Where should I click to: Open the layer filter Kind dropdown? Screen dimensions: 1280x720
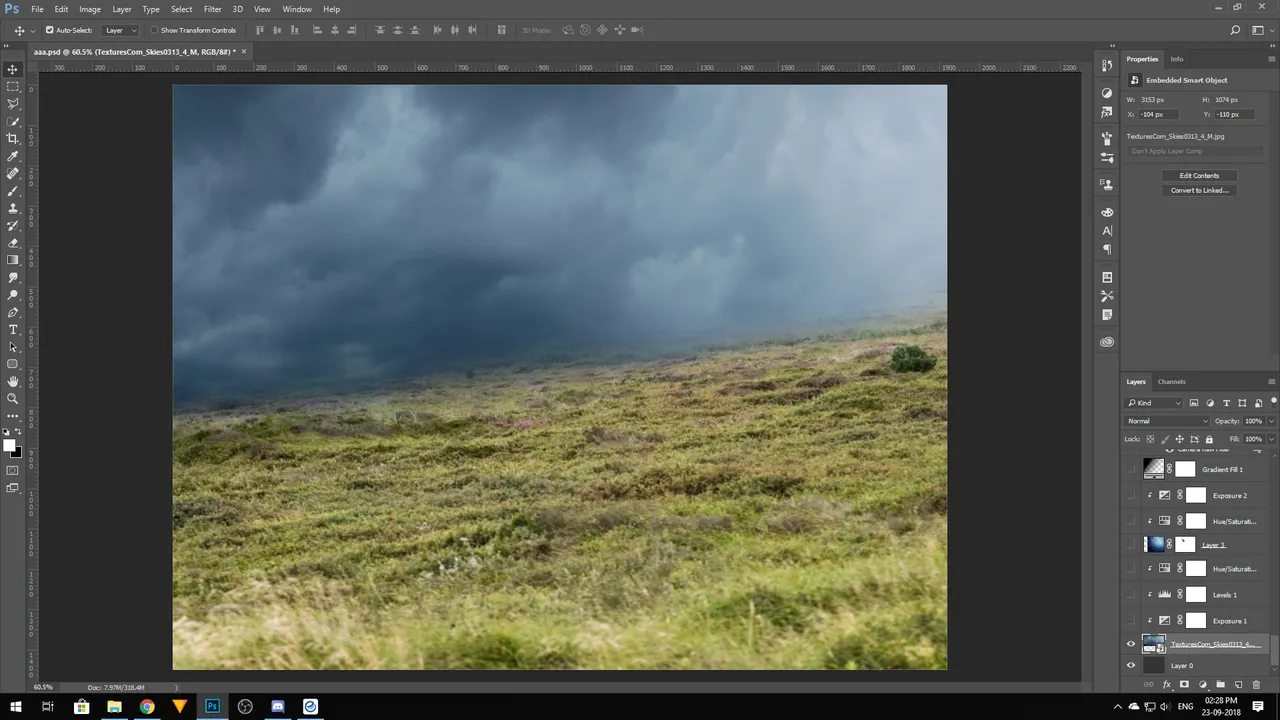[1154, 403]
